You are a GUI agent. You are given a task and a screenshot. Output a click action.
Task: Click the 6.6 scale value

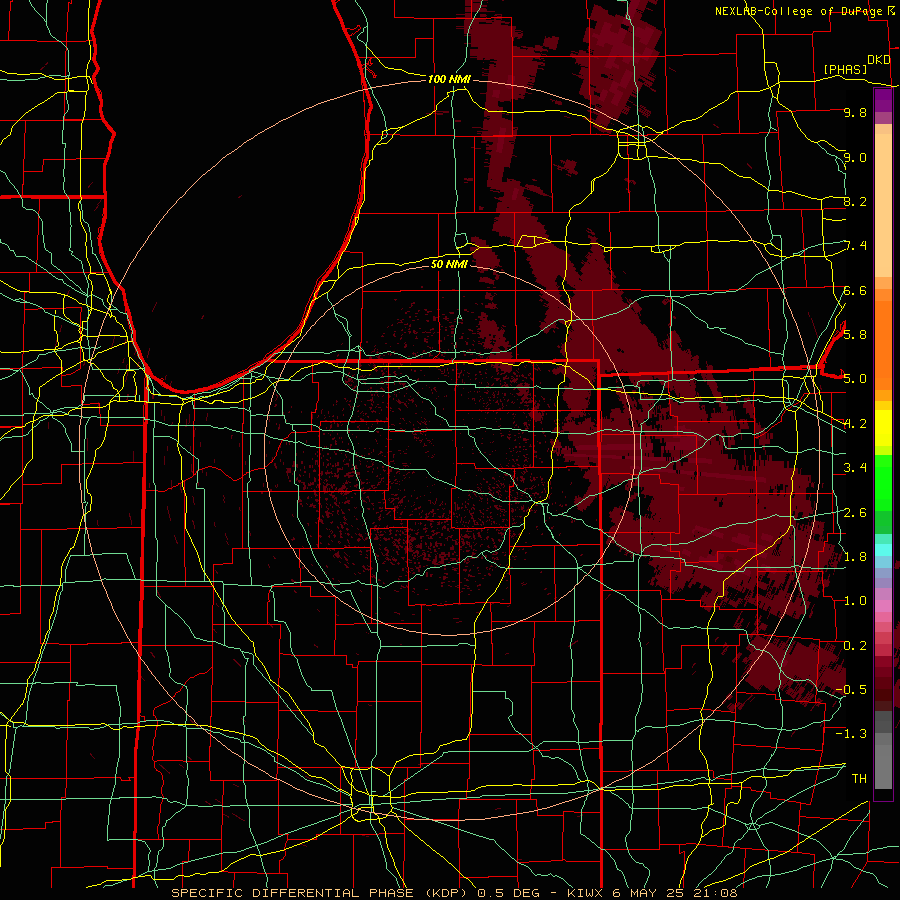(x=855, y=290)
